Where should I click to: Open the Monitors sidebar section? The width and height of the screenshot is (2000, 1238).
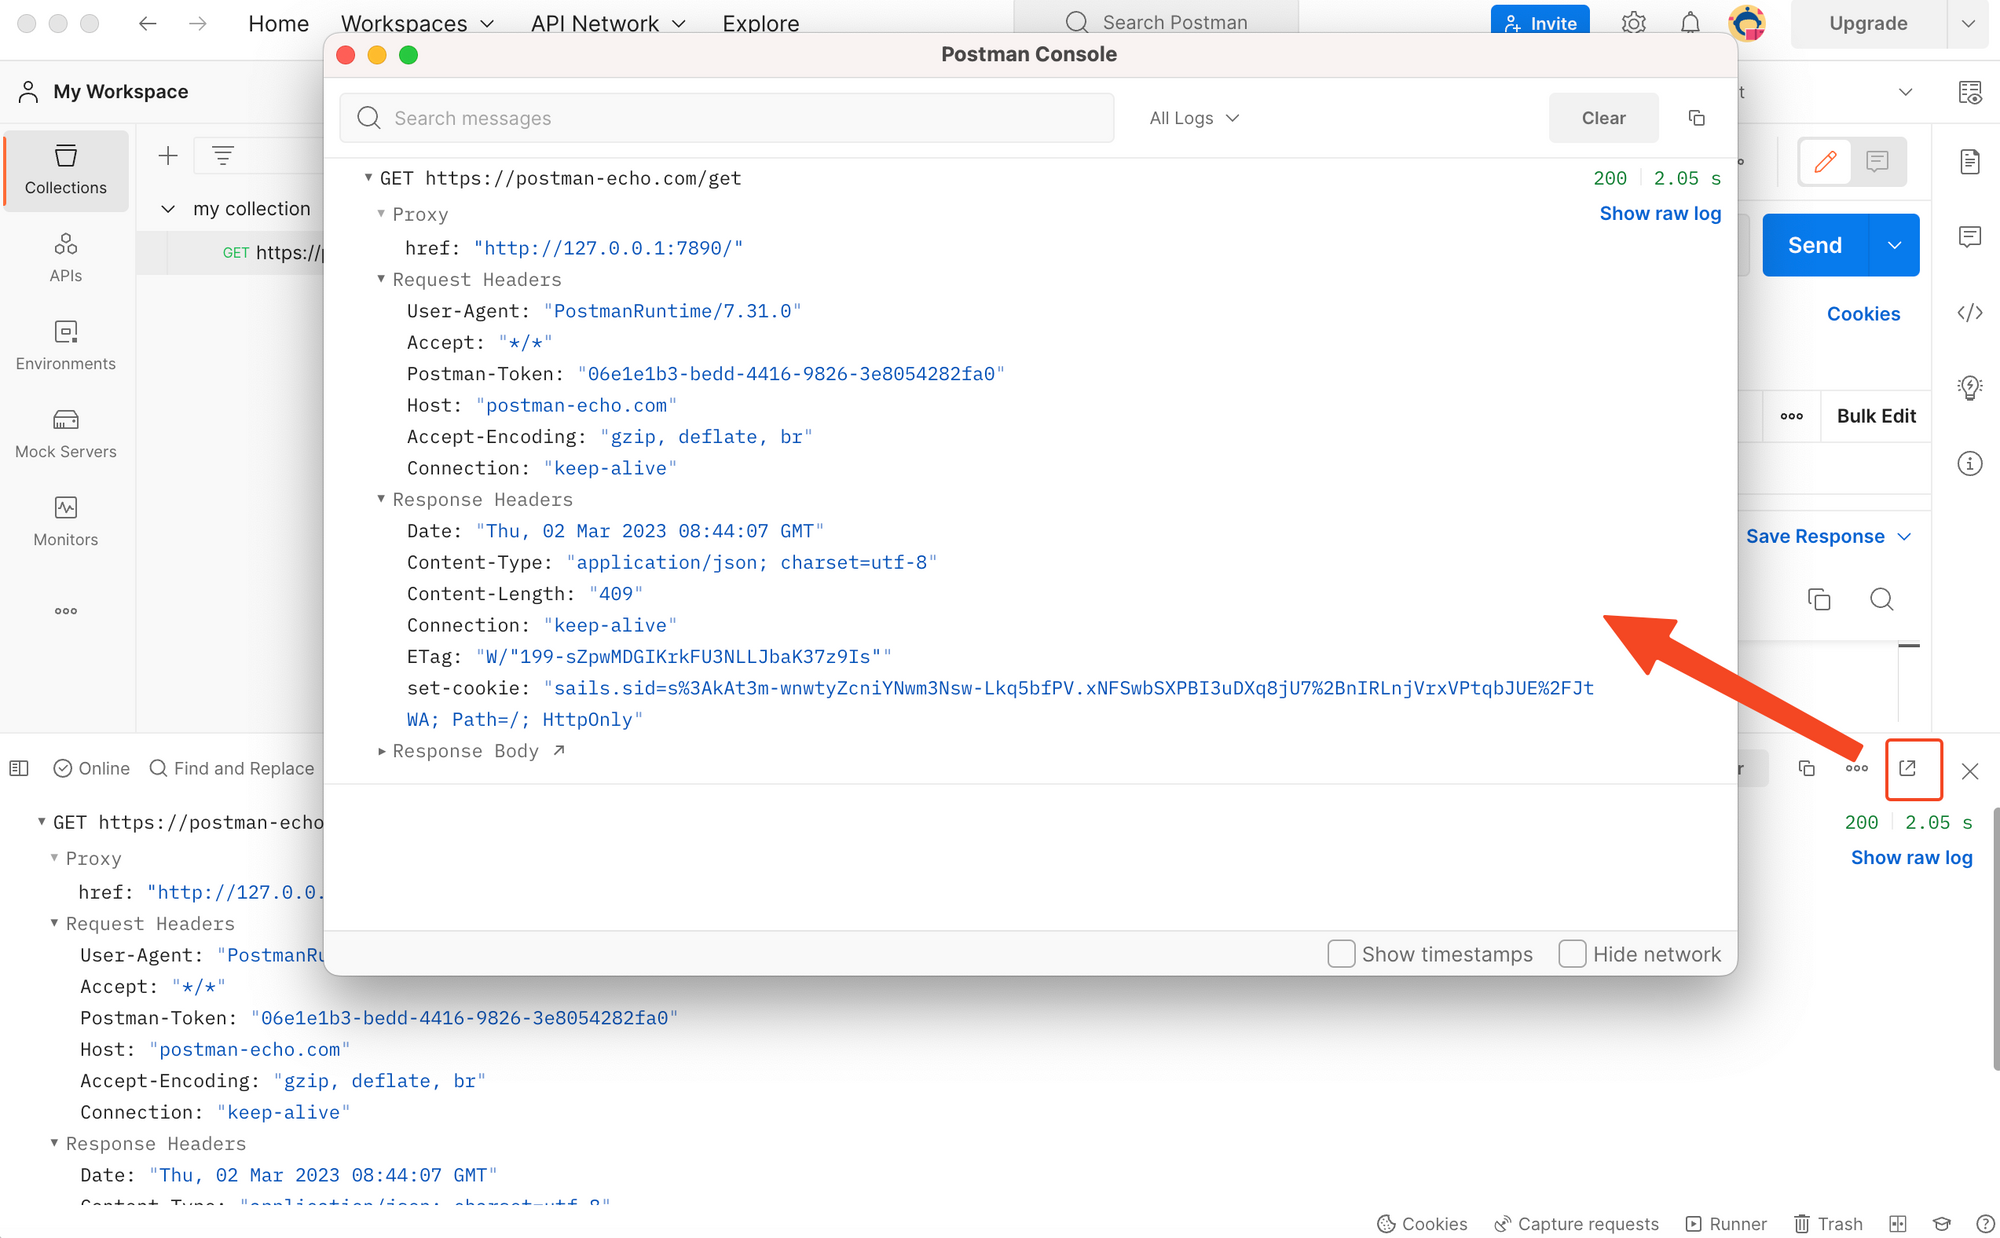click(x=66, y=521)
